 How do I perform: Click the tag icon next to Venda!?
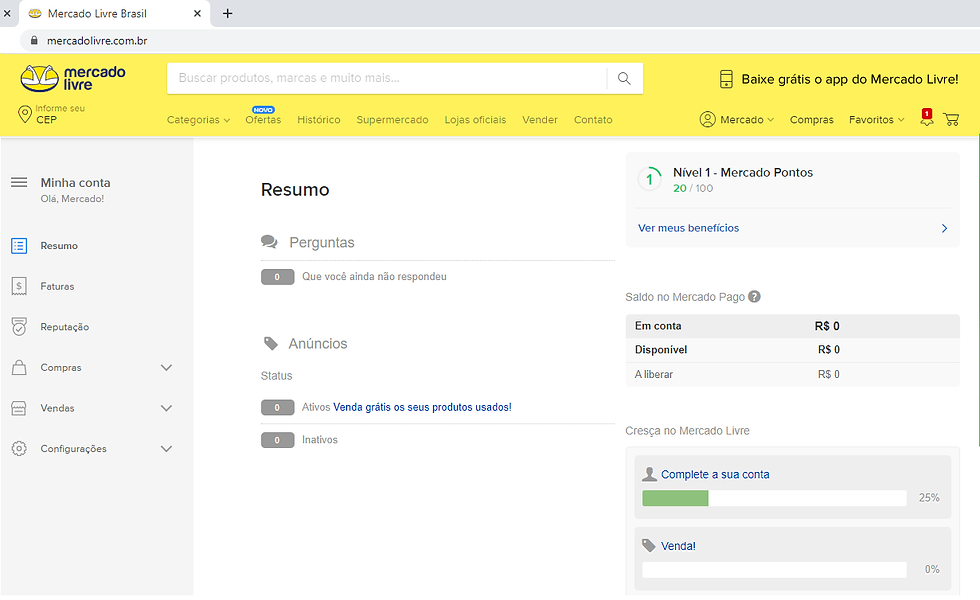[x=649, y=546]
